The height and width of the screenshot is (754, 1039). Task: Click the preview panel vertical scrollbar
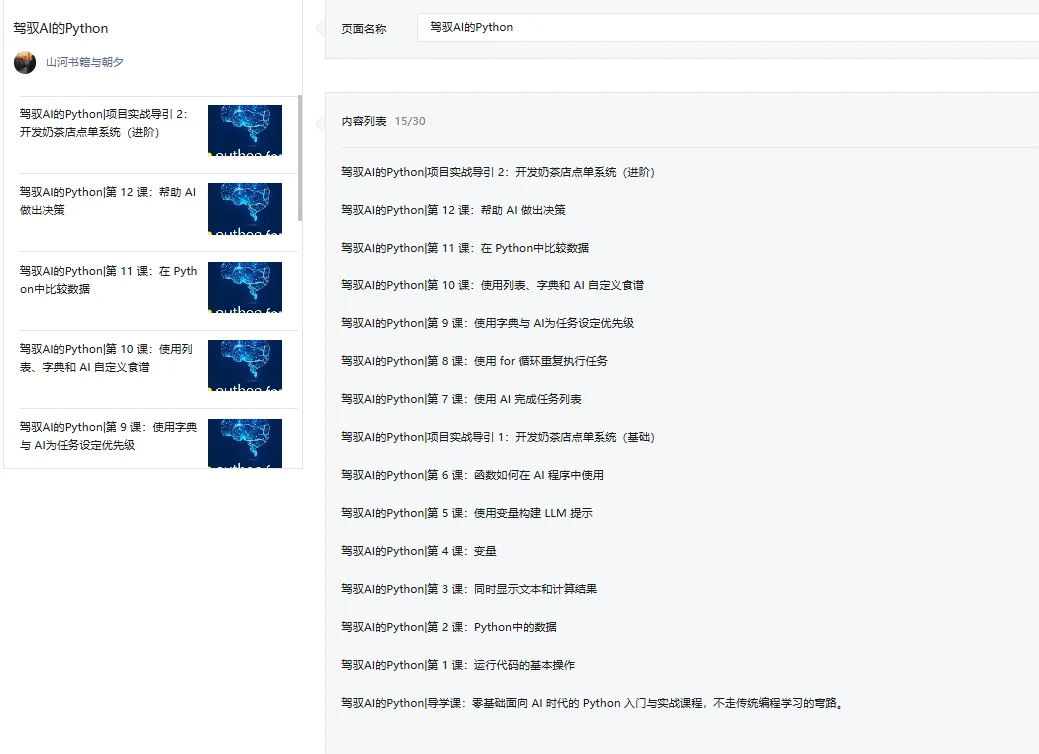(x=300, y=158)
